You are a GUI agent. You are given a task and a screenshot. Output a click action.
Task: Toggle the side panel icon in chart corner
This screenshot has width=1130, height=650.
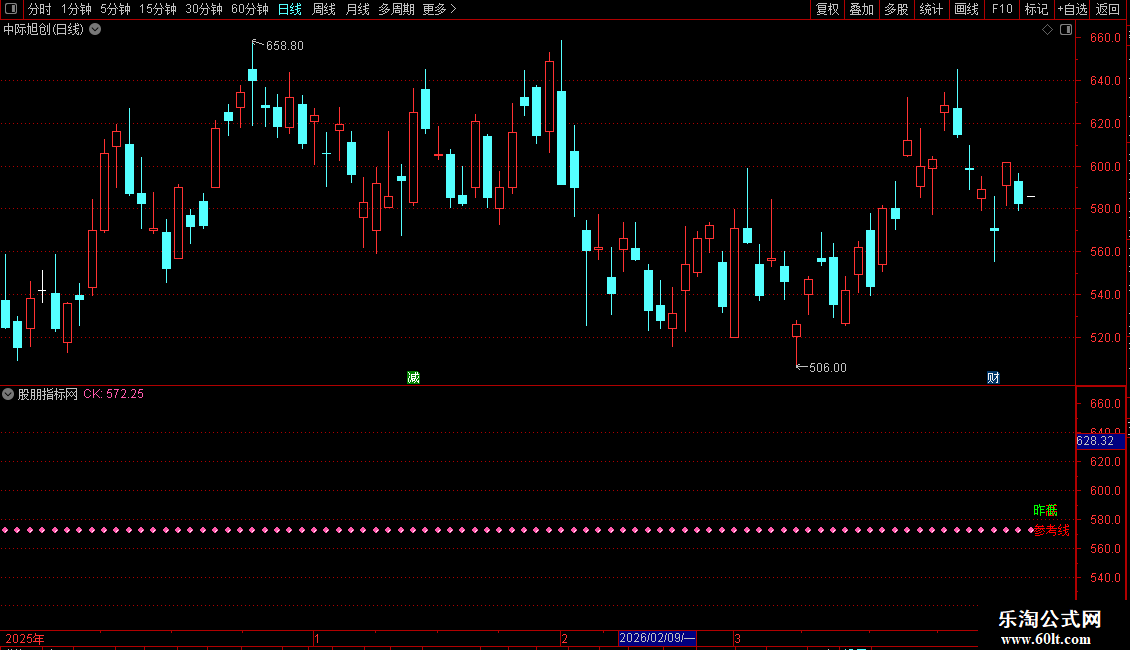click(1066, 30)
